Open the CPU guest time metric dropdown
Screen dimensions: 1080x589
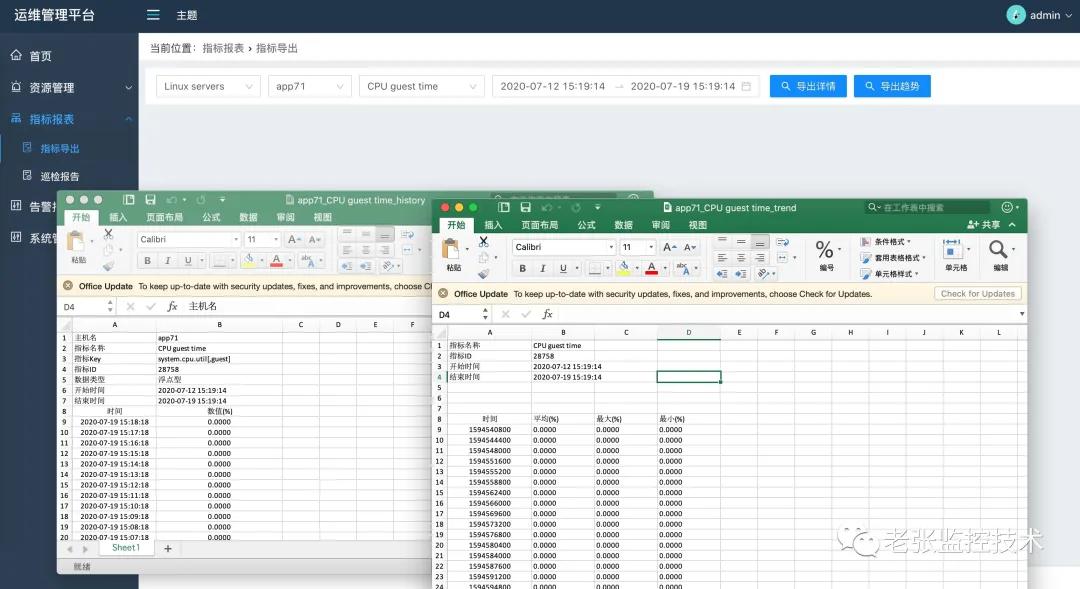pos(421,86)
